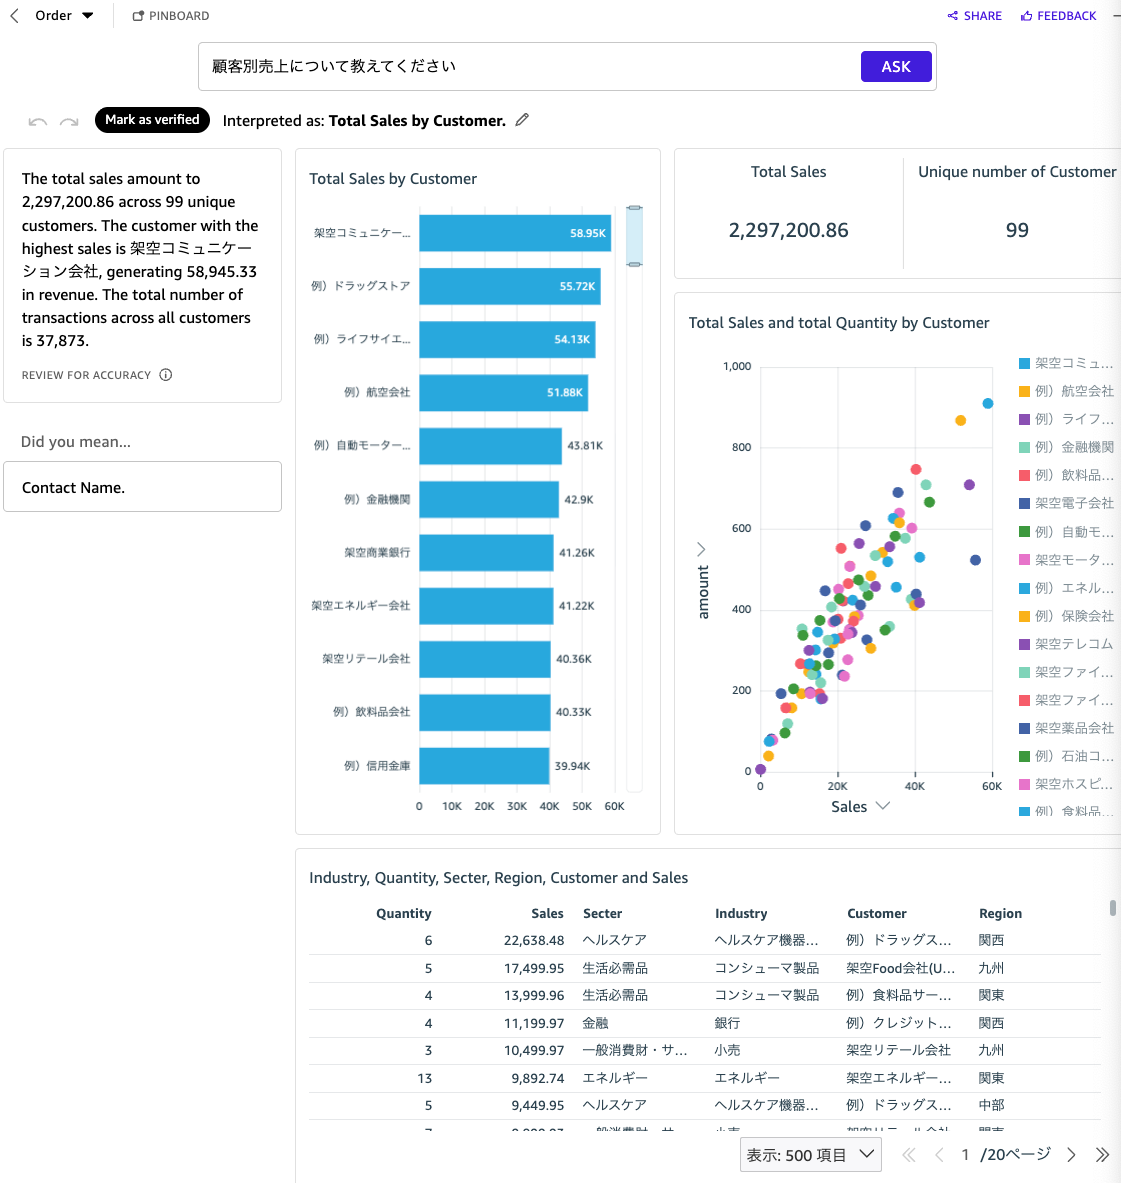Click the redo arrow below the search box

click(69, 121)
